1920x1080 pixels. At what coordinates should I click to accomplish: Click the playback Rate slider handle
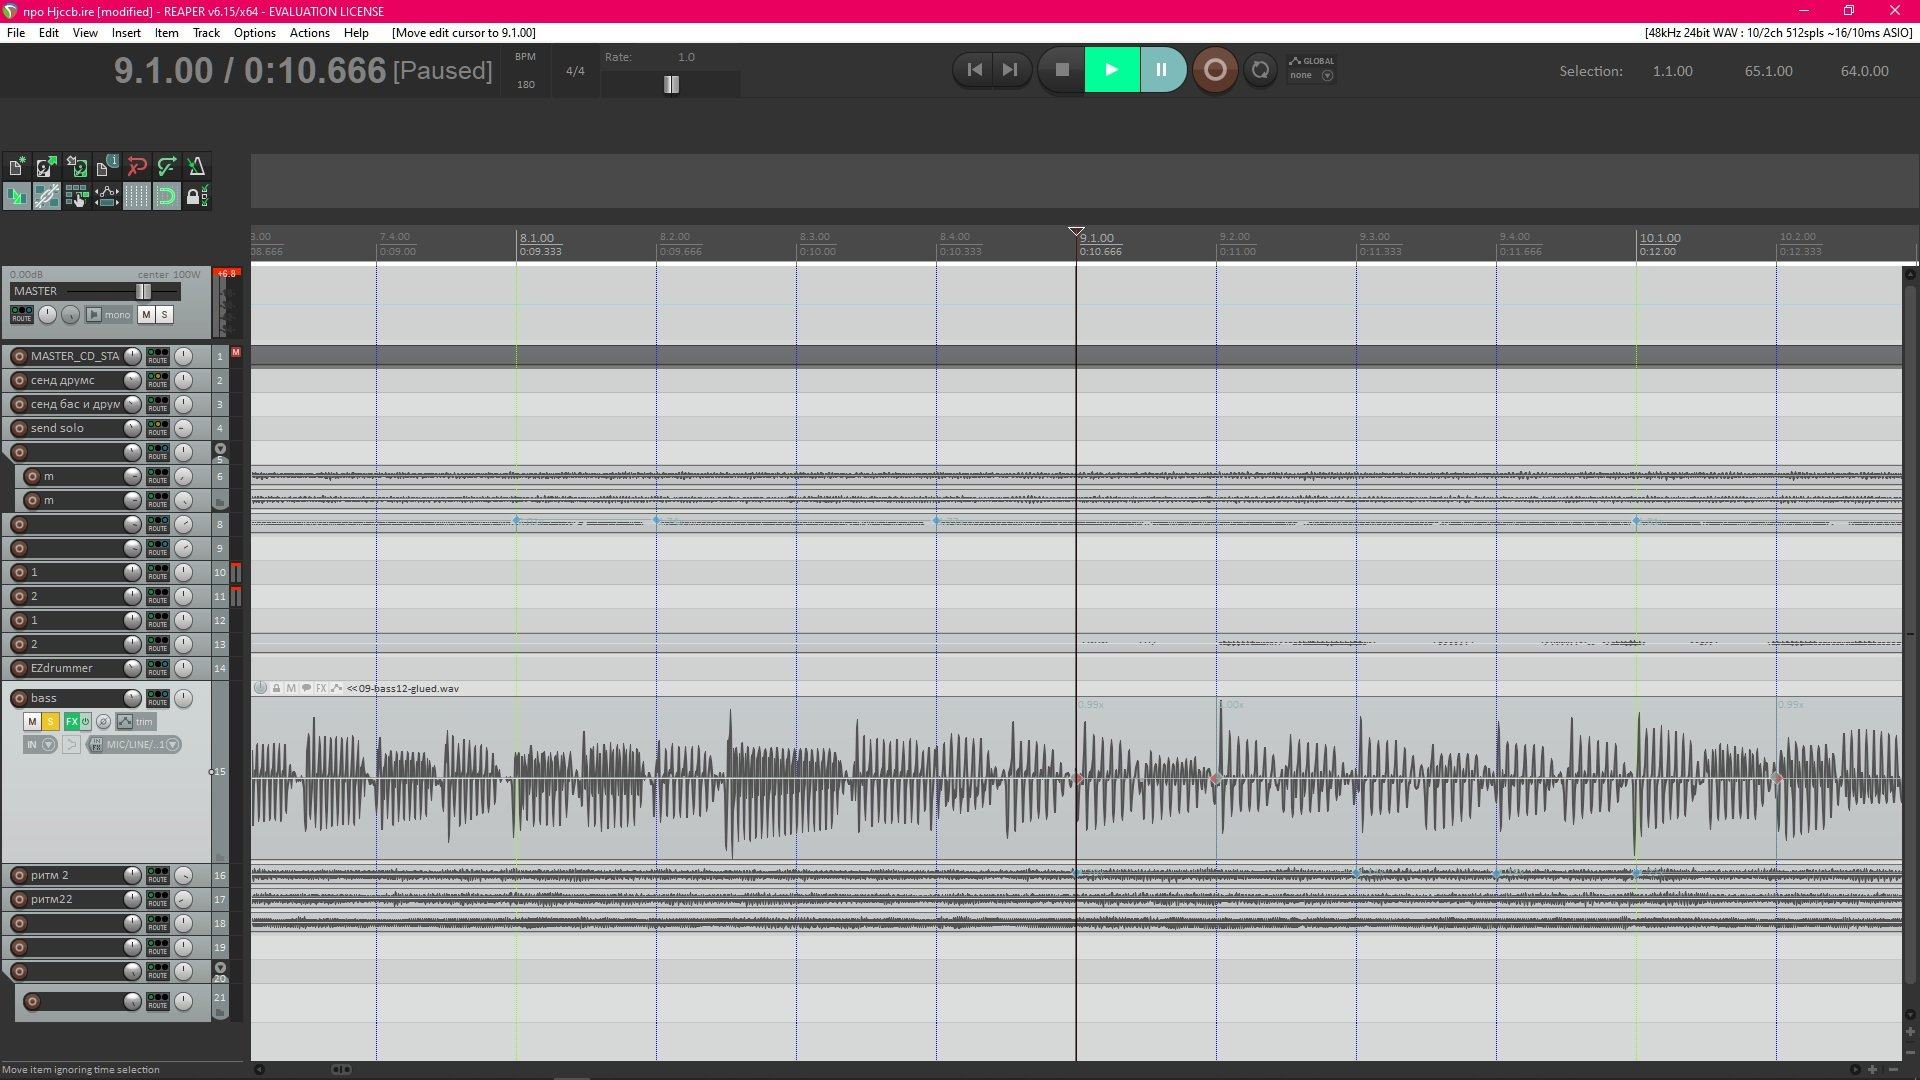click(x=671, y=85)
